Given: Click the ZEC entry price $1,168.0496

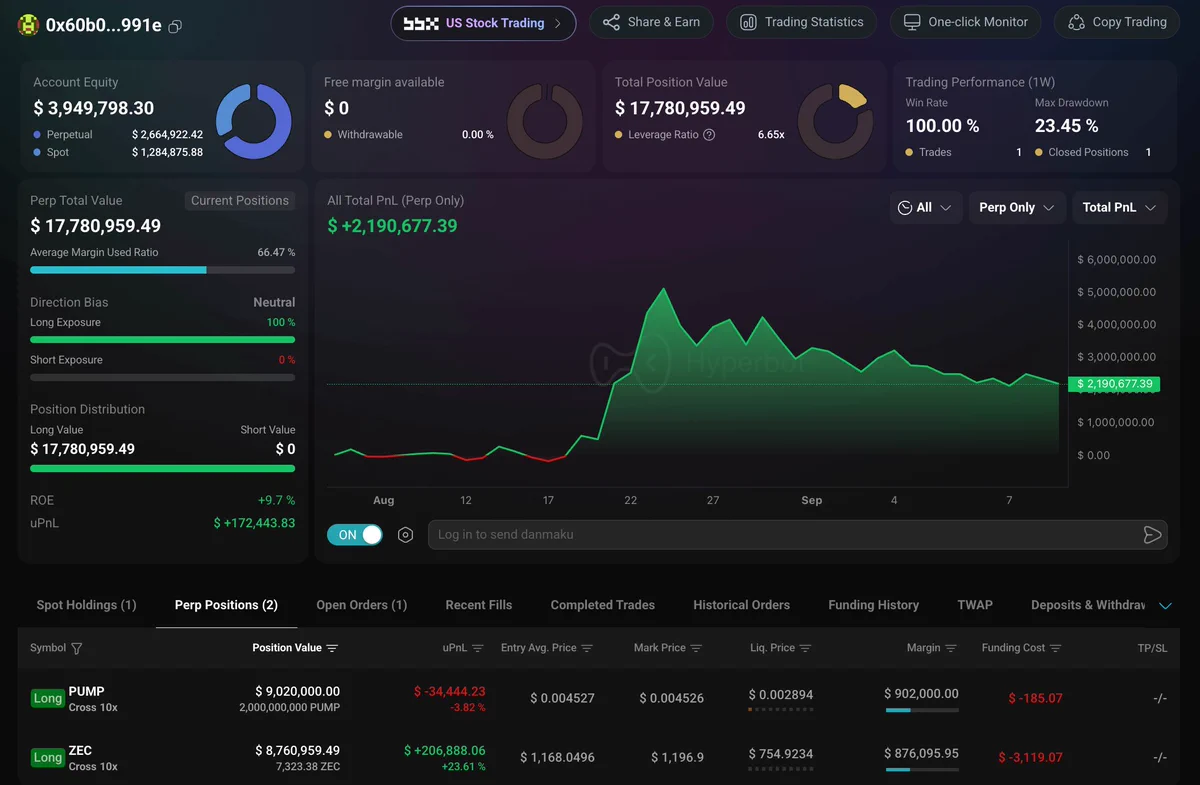Looking at the screenshot, I should [557, 757].
